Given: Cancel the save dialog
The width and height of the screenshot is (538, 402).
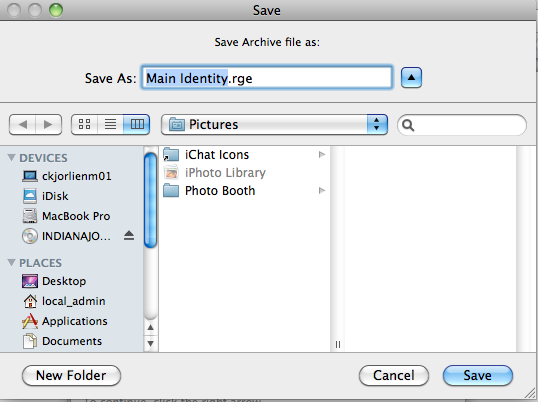Looking at the screenshot, I should 394,375.
